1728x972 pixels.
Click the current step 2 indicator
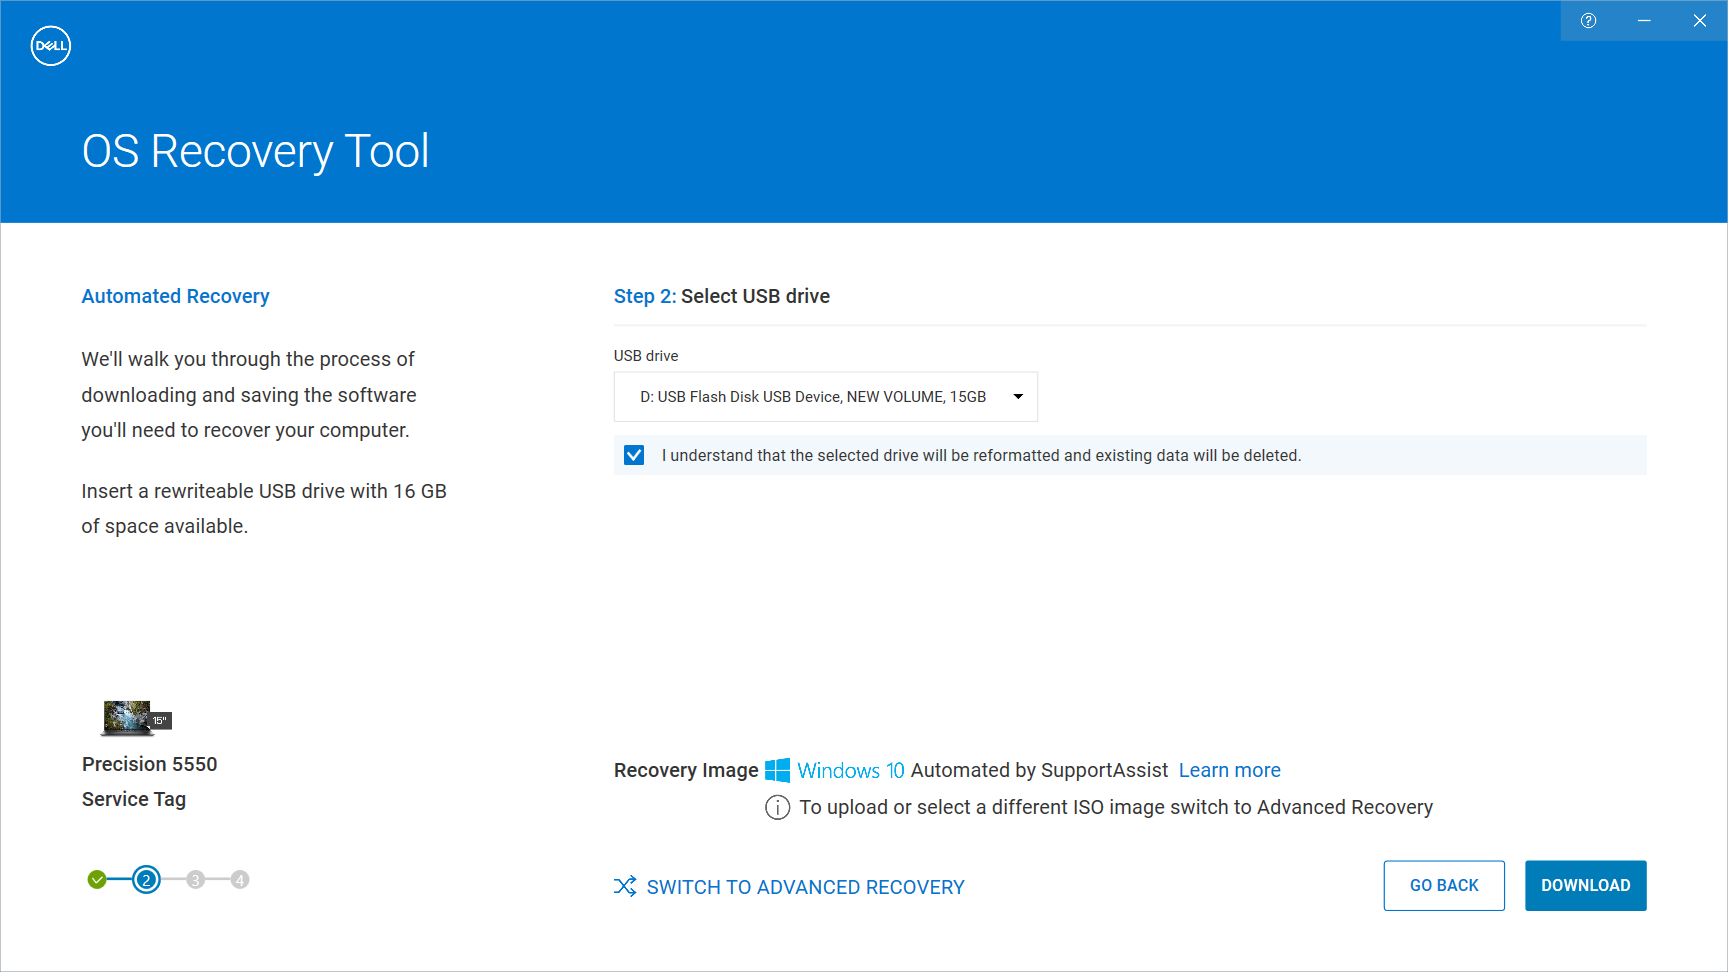pos(146,879)
